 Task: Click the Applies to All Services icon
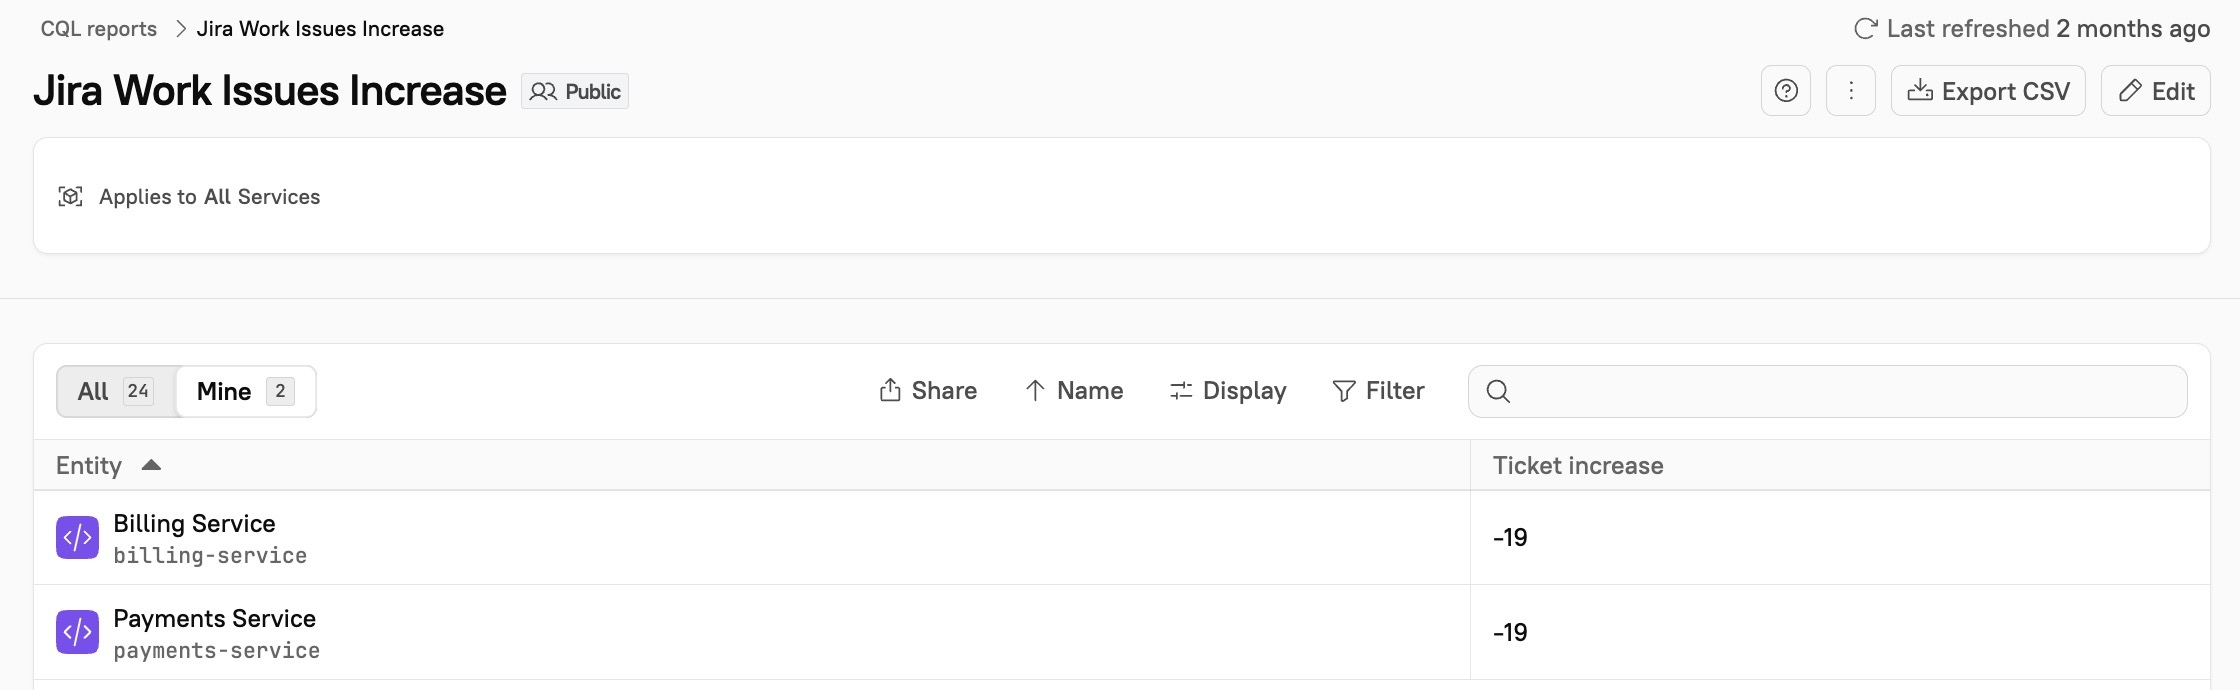coord(70,197)
